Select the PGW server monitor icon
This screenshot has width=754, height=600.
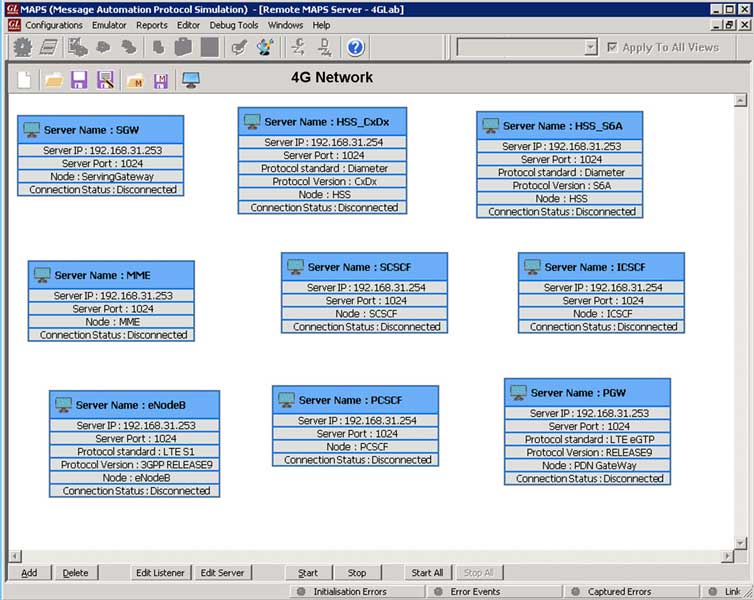pyautogui.click(x=518, y=393)
